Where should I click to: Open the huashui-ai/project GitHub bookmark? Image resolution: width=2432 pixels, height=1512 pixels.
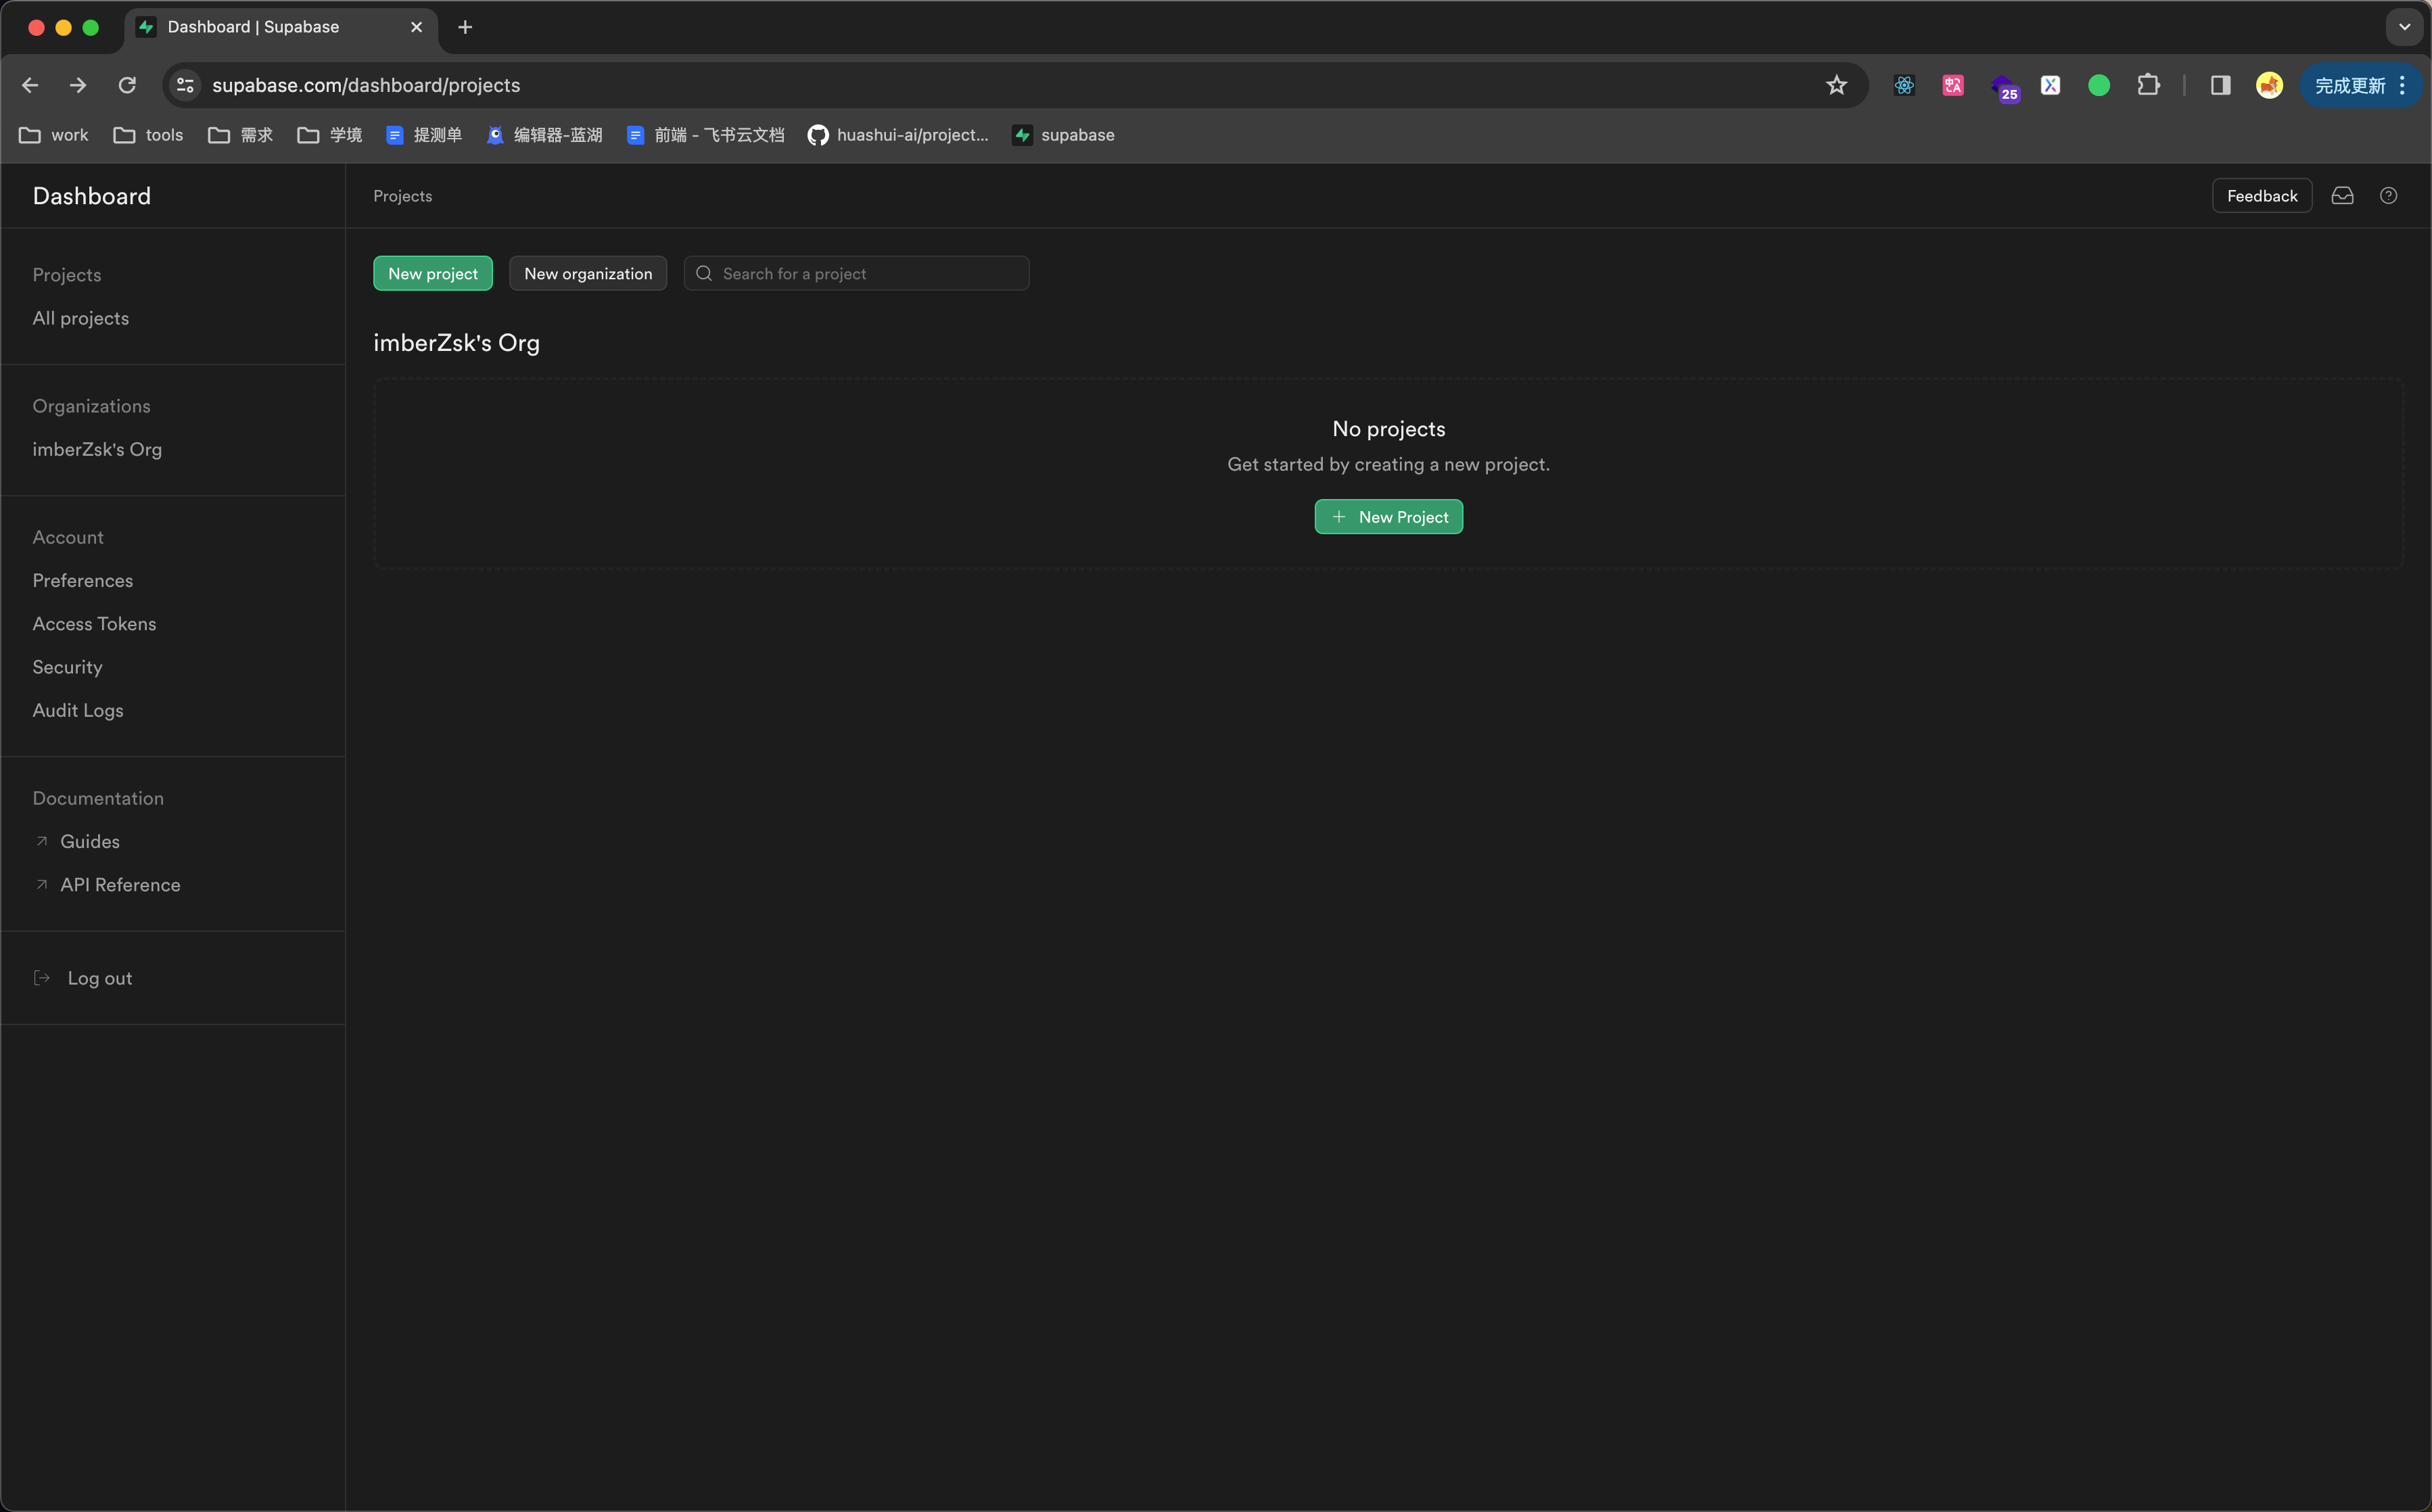(x=898, y=135)
